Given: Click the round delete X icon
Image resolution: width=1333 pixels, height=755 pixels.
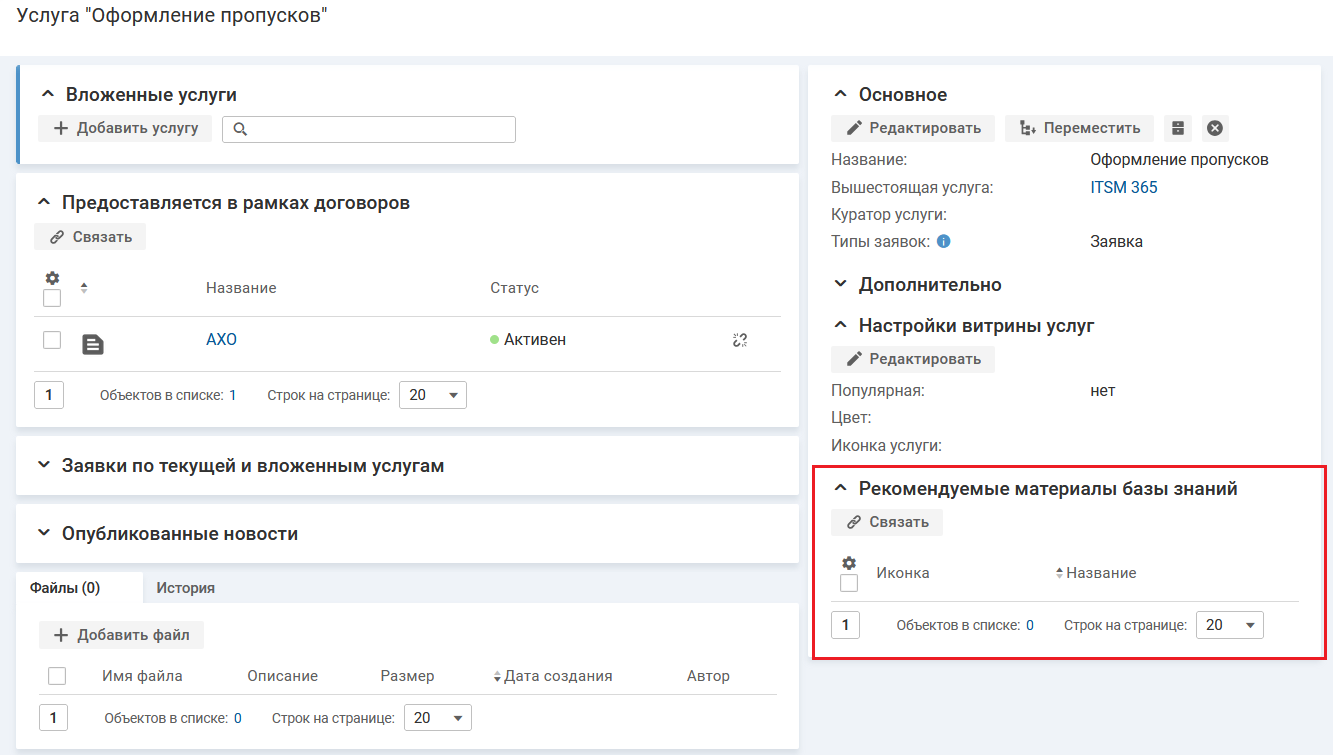Looking at the screenshot, I should 1215,128.
